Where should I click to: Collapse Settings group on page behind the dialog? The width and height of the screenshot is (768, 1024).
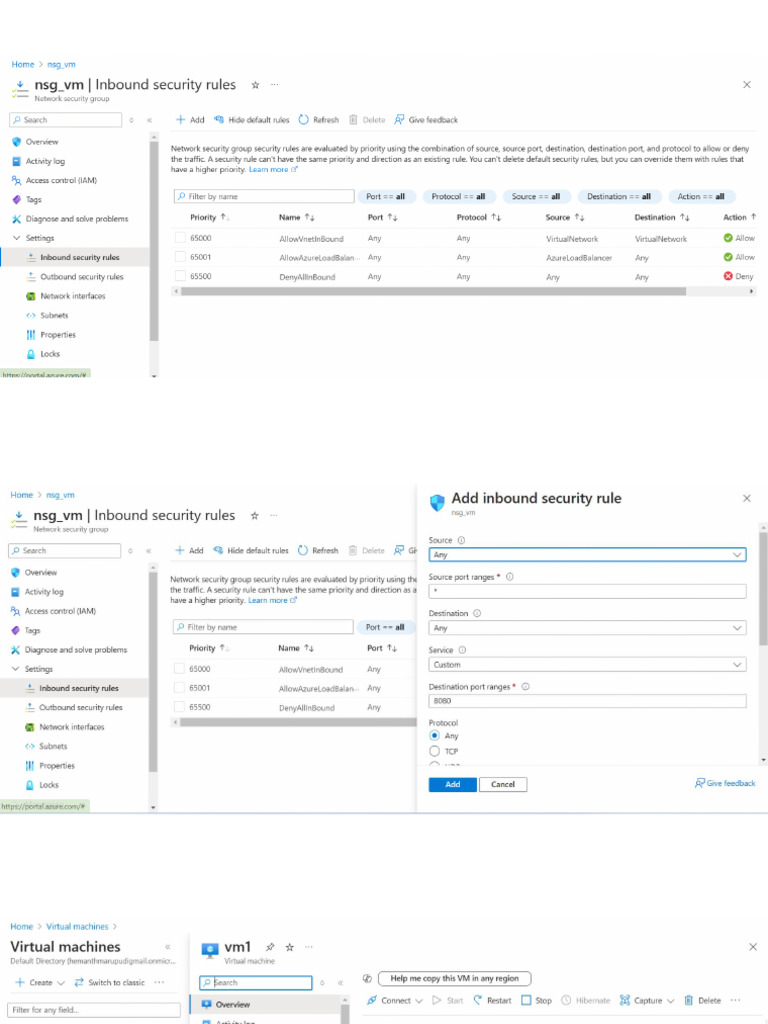16,669
